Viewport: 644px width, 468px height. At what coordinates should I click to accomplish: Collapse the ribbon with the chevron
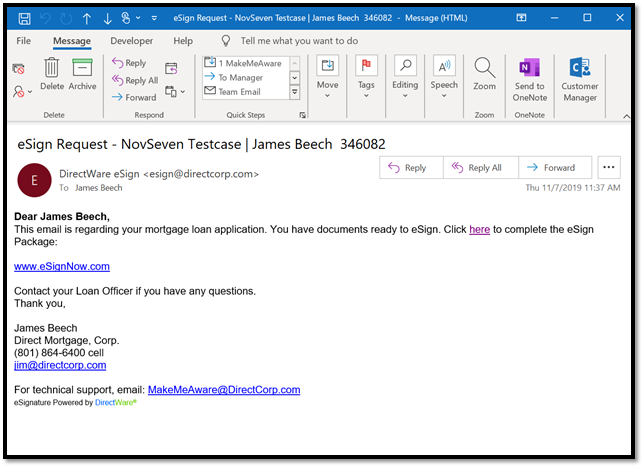tap(626, 117)
